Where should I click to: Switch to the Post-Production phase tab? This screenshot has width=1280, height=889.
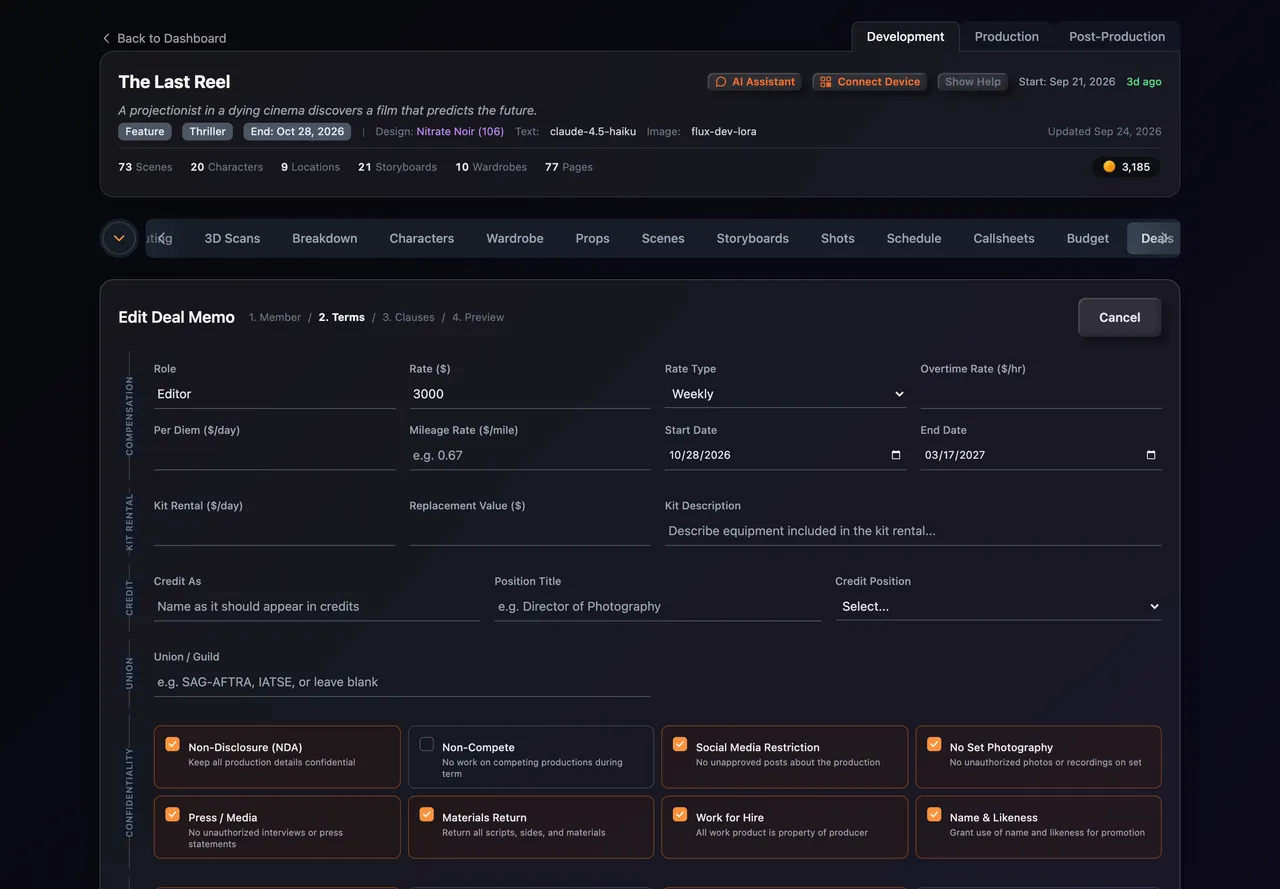[x=1117, y=37]
